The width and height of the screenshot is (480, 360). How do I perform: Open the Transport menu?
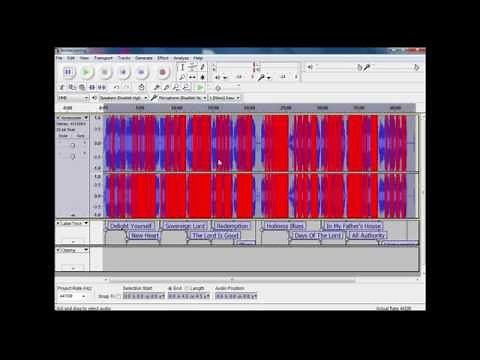(103, 58)
